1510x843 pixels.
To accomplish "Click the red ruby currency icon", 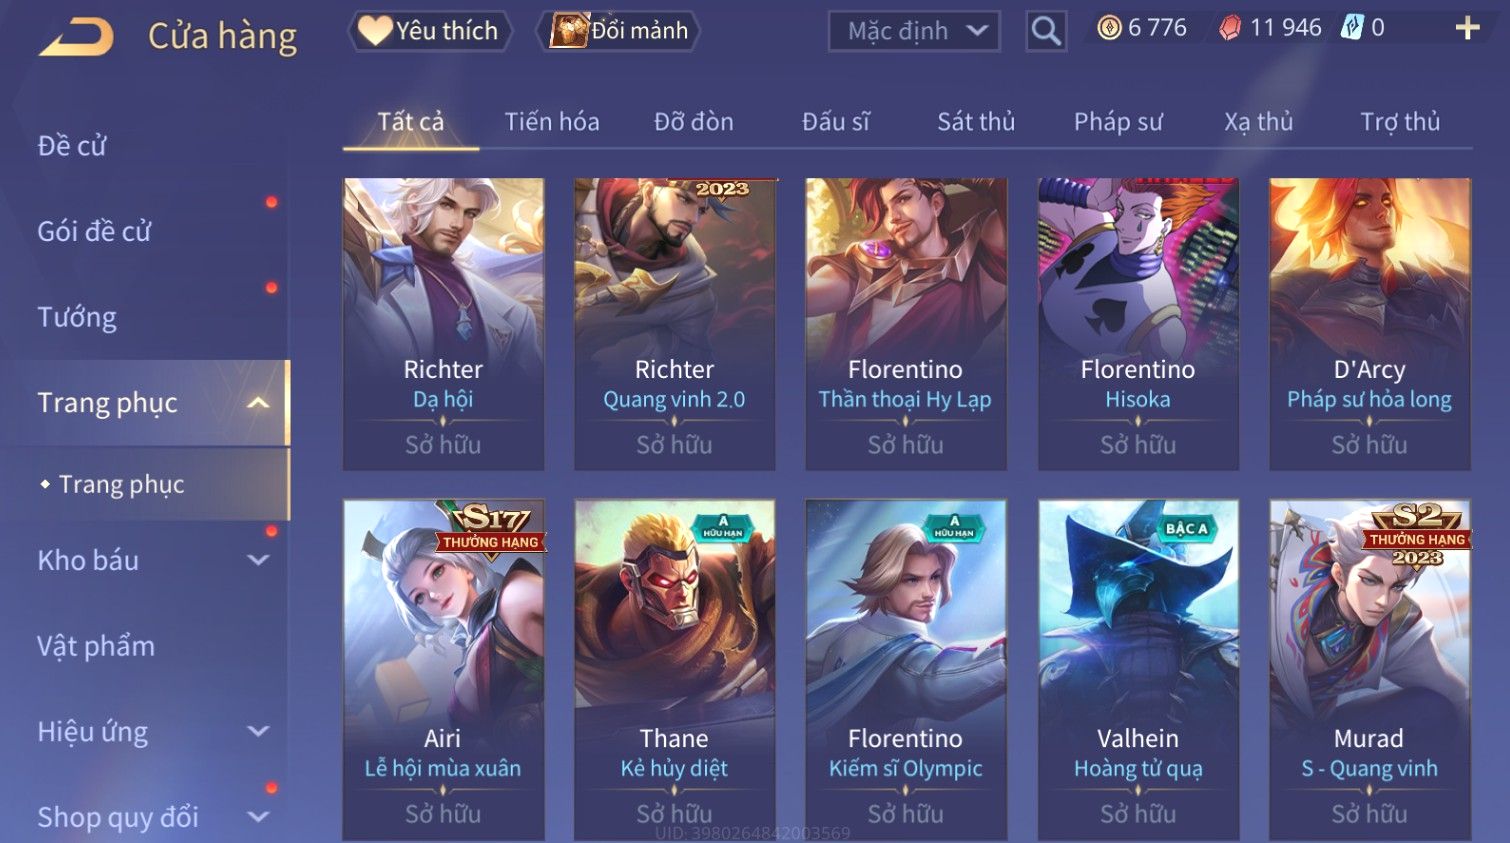I will (1230, 28).
